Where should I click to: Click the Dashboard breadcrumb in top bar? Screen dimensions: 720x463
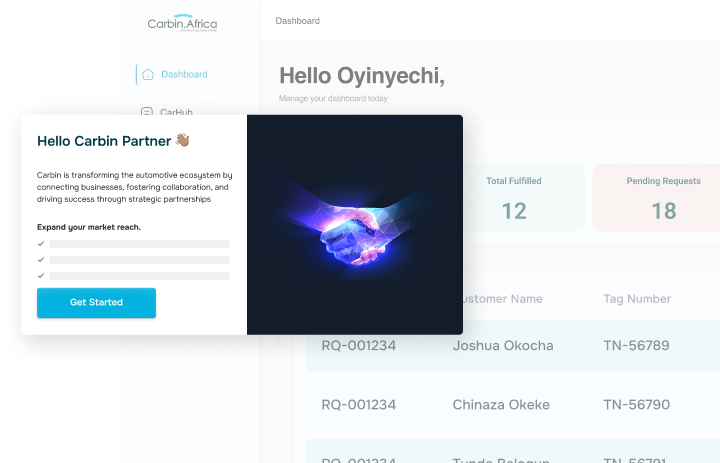(x=298, y=21)
